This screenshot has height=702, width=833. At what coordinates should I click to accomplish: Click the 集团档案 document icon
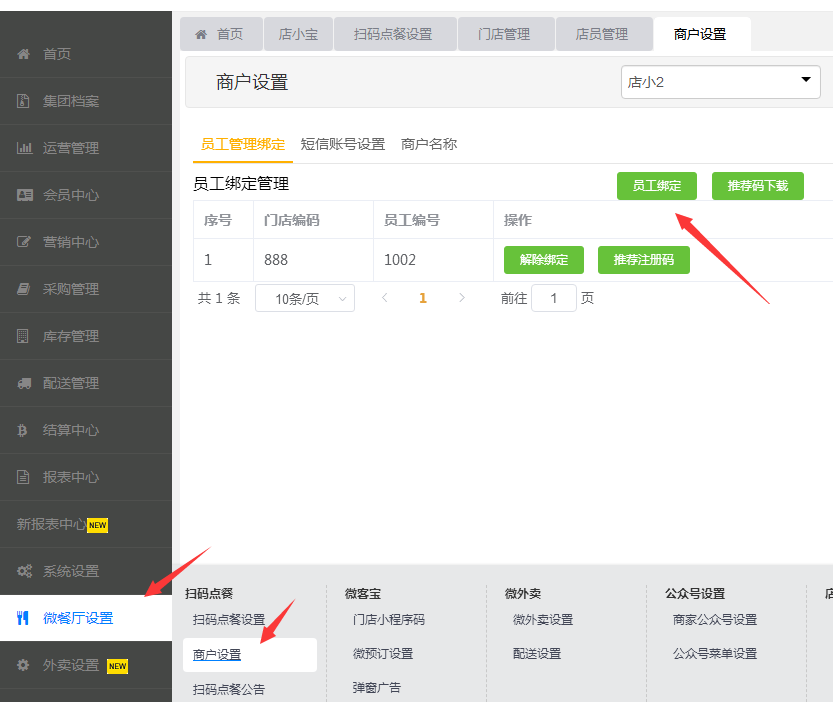[x=23, y=101]
